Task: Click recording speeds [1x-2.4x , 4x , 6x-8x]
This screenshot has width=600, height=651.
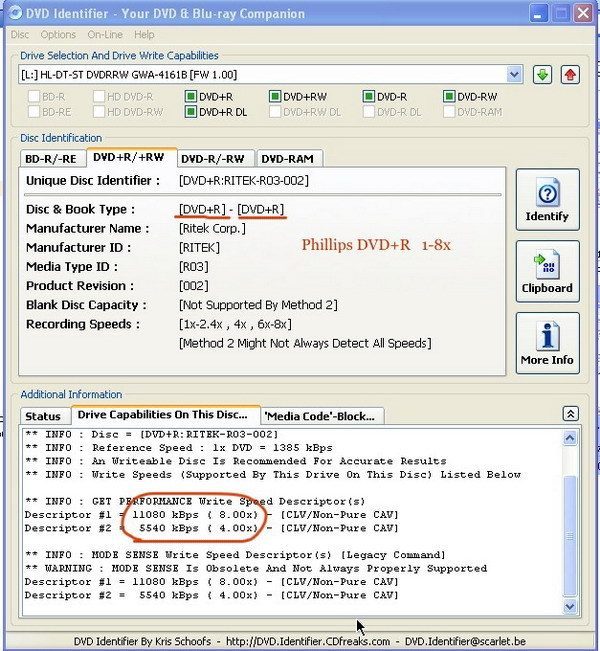Action: [x=235, y=324]
